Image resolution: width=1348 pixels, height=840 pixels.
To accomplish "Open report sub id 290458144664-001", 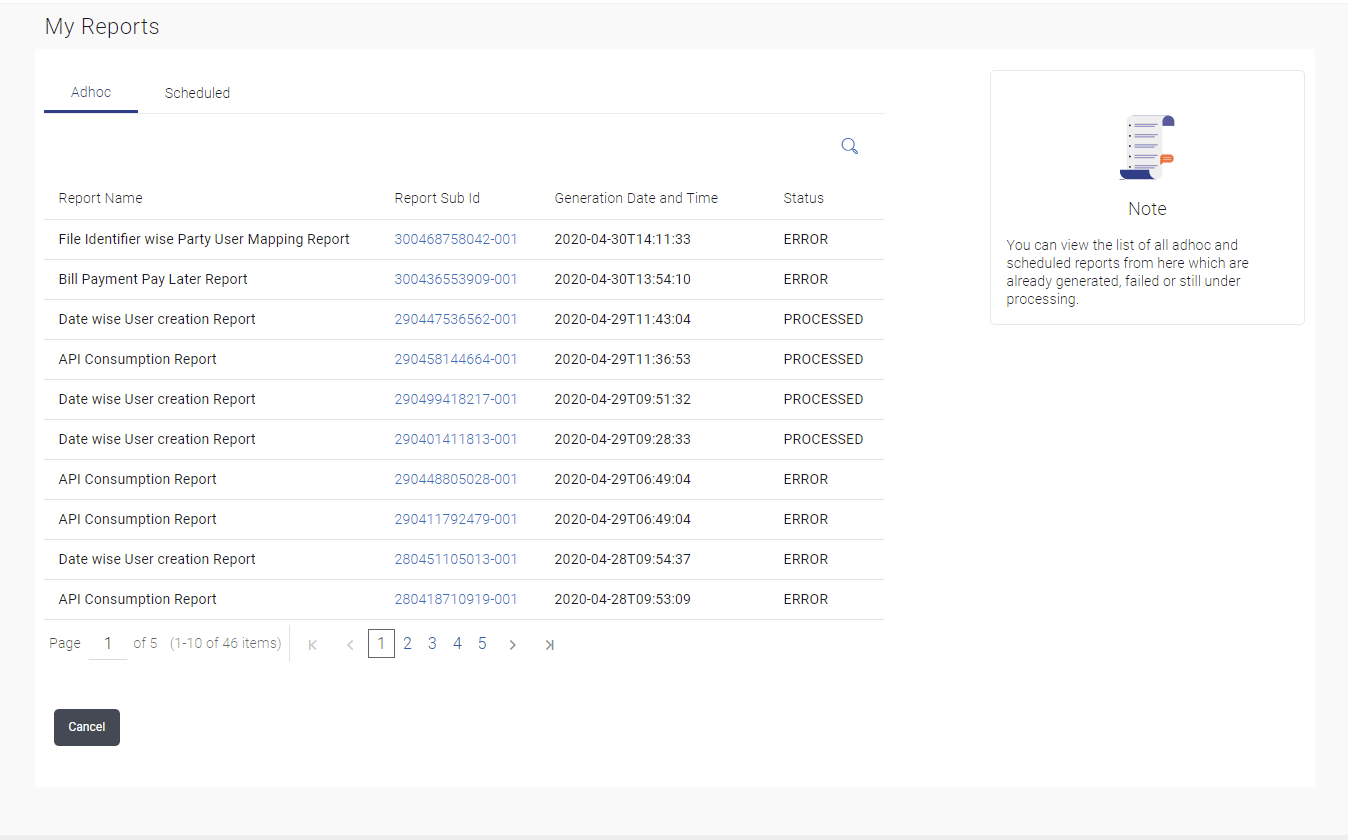I will click(456, 359).
